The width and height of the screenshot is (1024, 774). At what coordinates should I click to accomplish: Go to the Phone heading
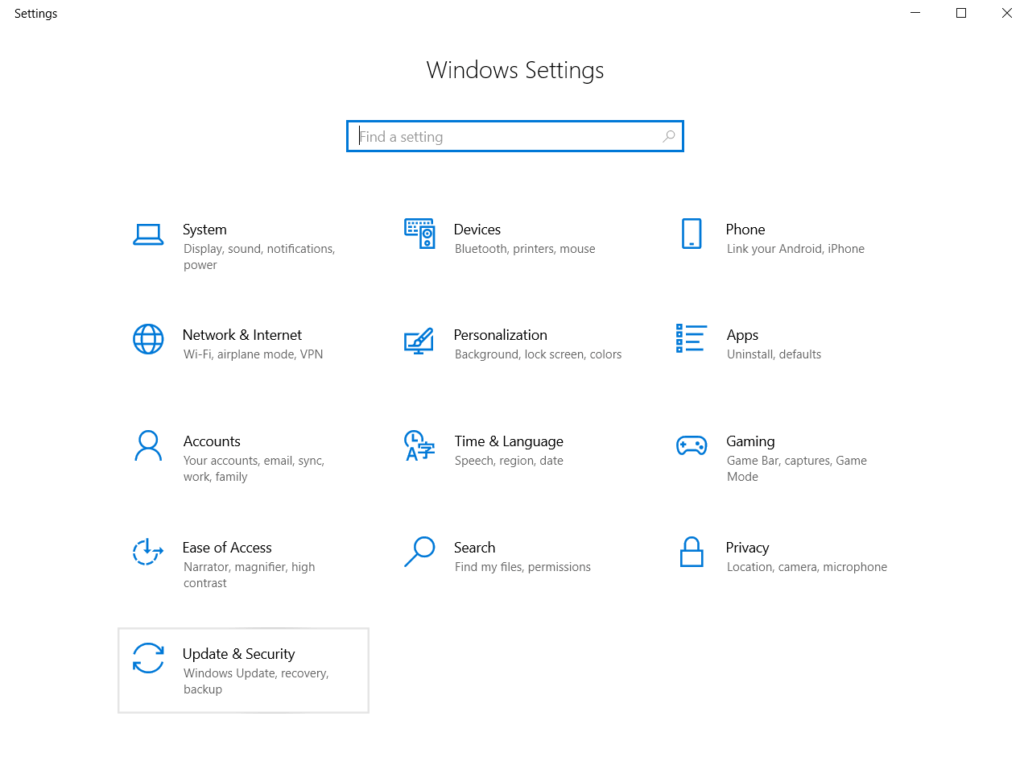coord(745,229)
